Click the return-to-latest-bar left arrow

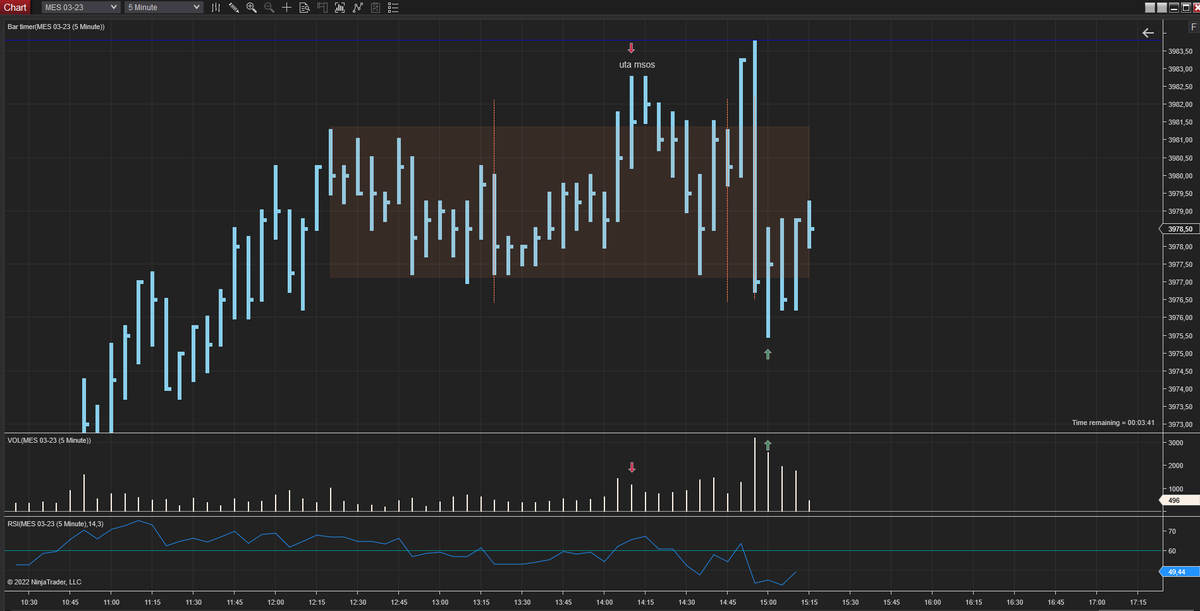point(1148,33)
